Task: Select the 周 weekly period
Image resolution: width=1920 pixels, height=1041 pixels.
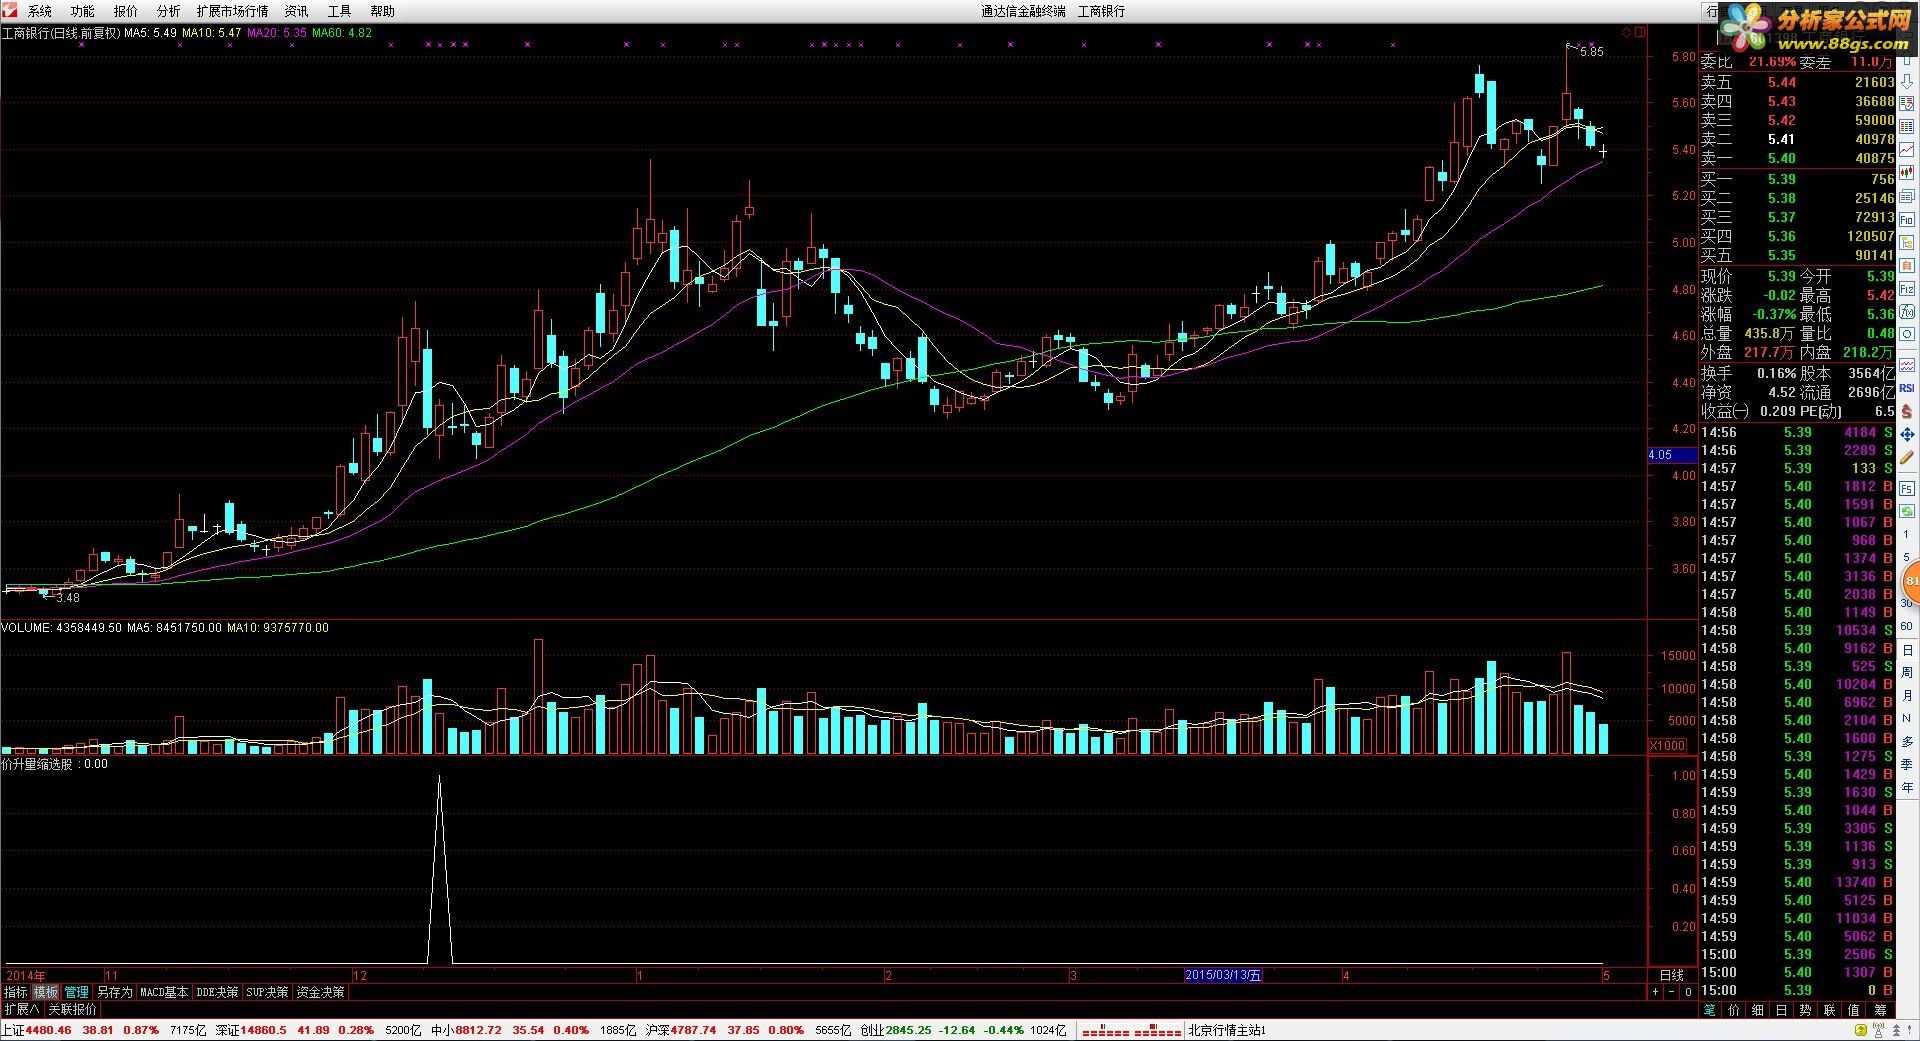Action: [1906, 671]
